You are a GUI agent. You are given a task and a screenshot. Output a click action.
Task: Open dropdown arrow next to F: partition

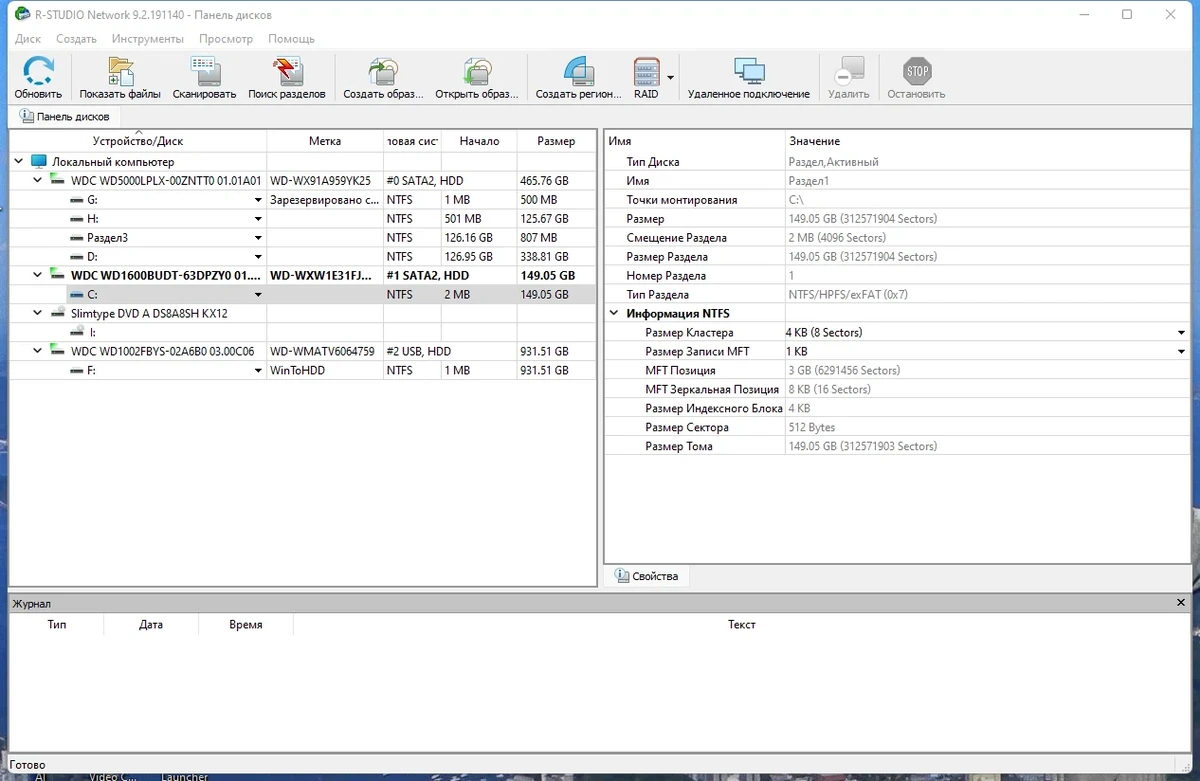point(258,370)
